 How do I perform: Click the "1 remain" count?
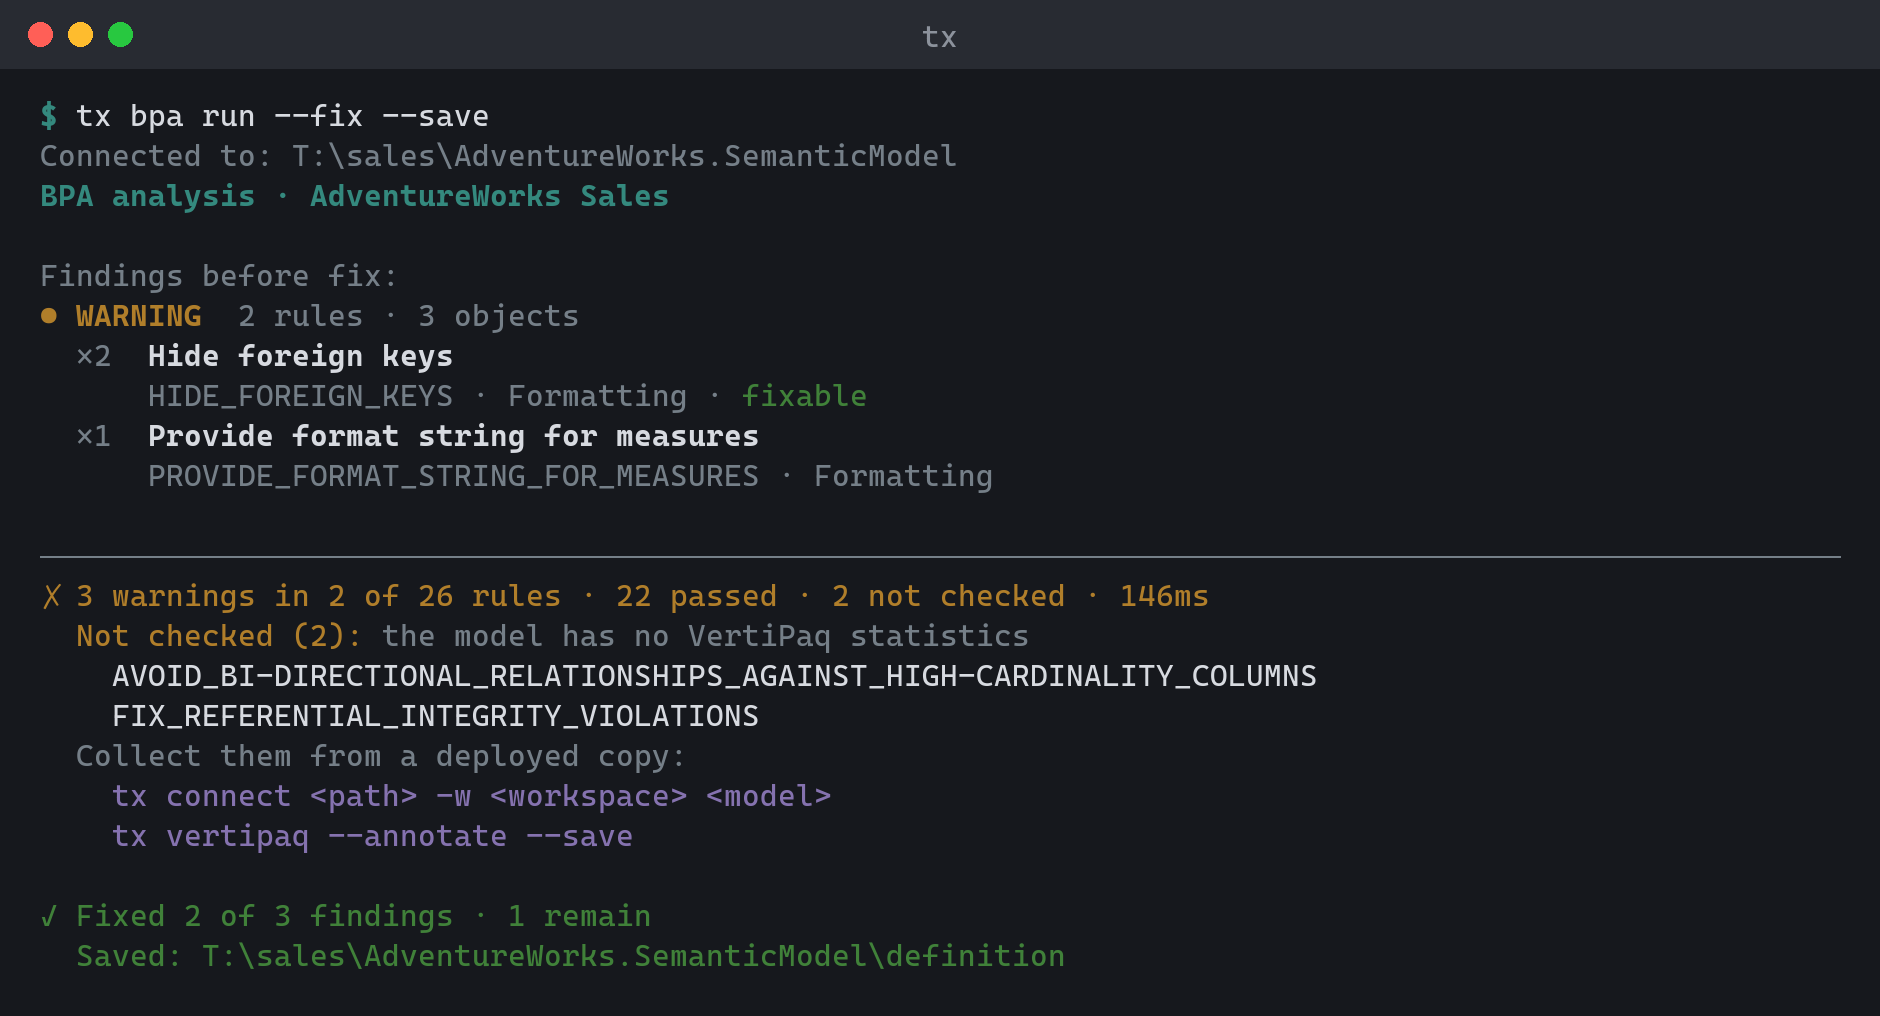579,916
